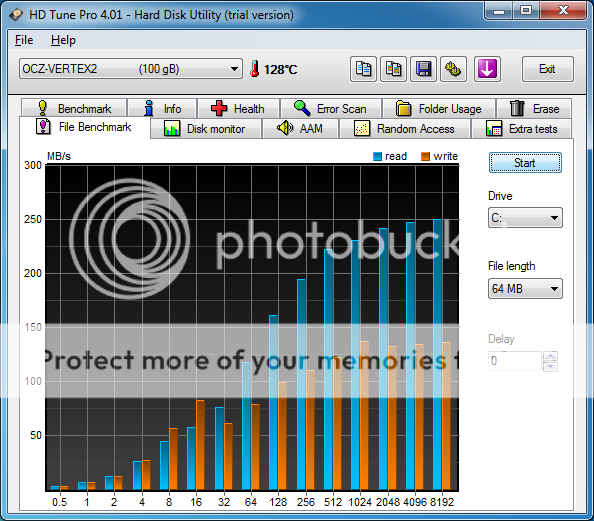The width and height of the screenshot is (594, 521).
Task: Open the File length 64 MB dropdown
Action: pos(525,289)
